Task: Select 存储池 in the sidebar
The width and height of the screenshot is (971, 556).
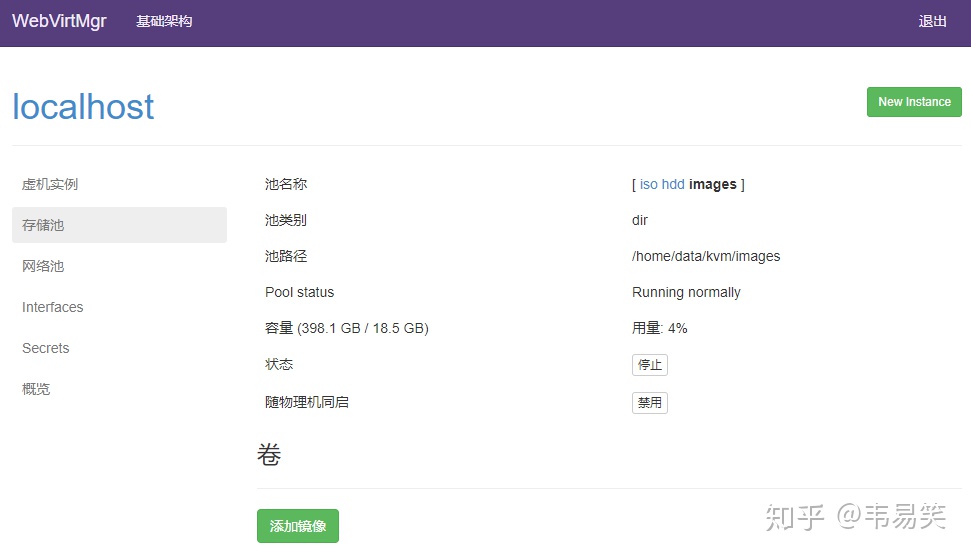Action: click(119, 225)
